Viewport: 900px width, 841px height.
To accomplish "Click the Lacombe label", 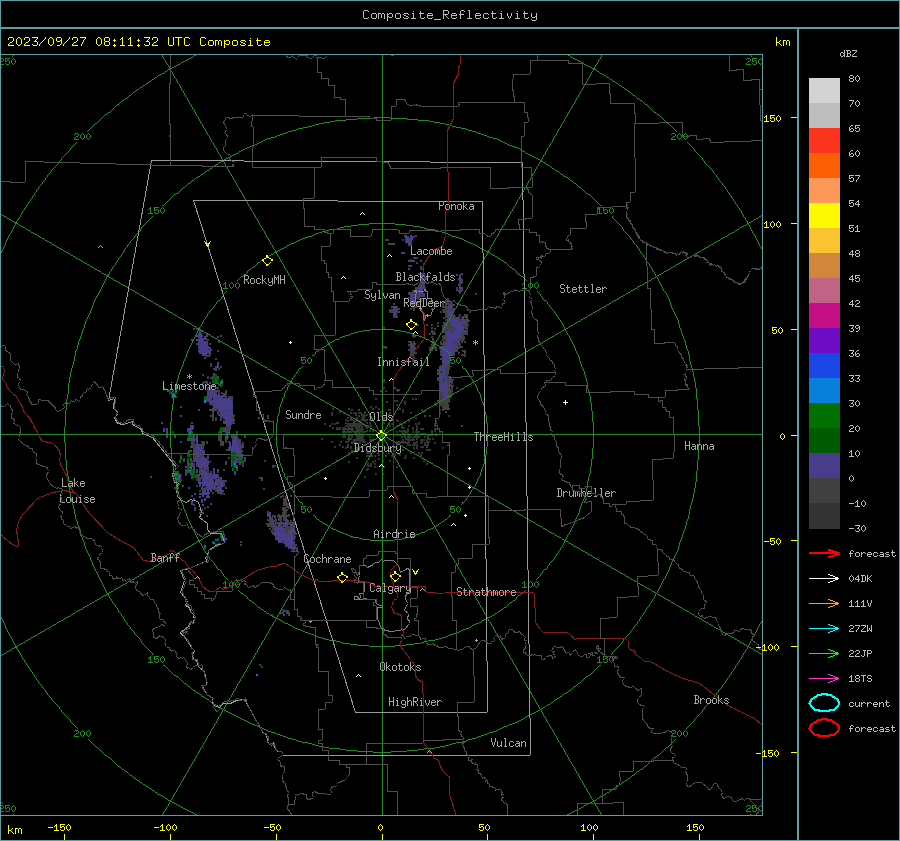I will point(431,251).
